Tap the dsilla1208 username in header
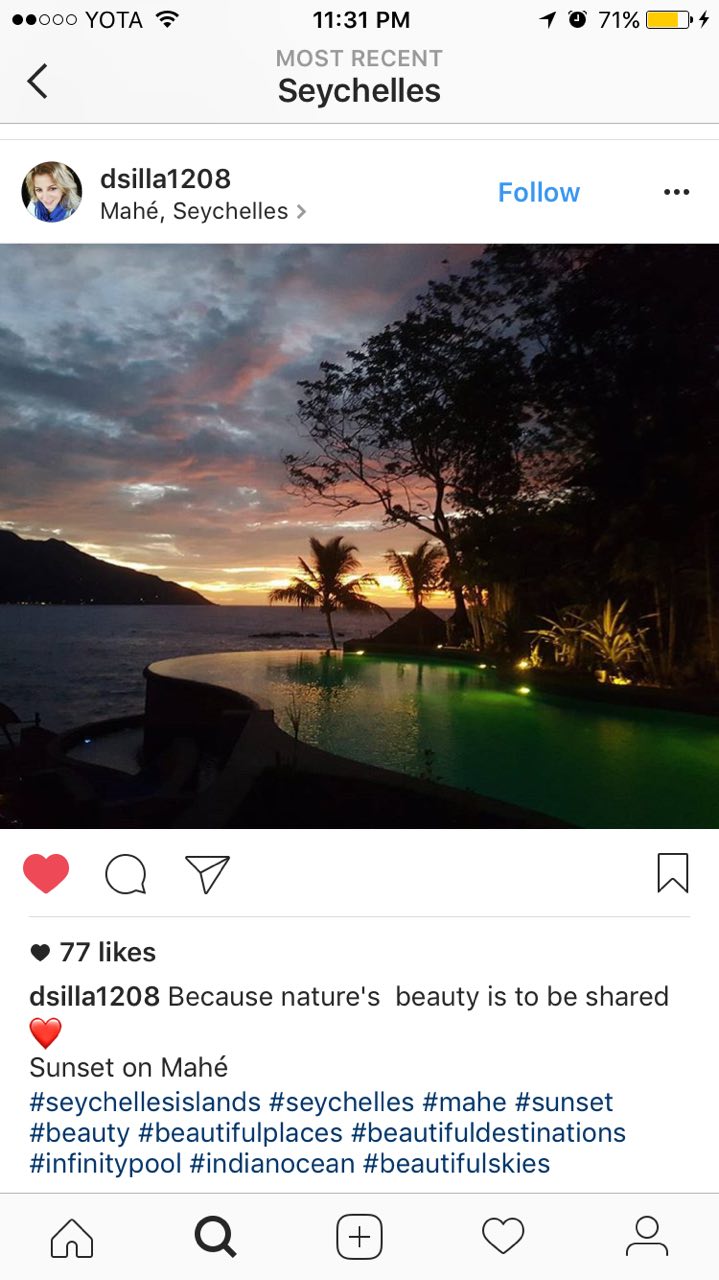 click(x=165, y=179)
